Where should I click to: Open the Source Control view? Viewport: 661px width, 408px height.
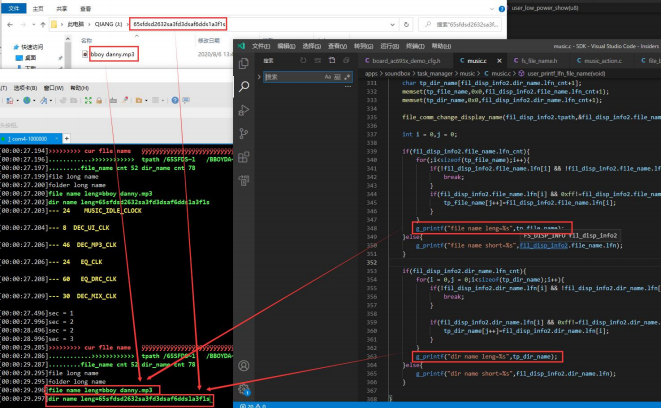pos(244,134)
